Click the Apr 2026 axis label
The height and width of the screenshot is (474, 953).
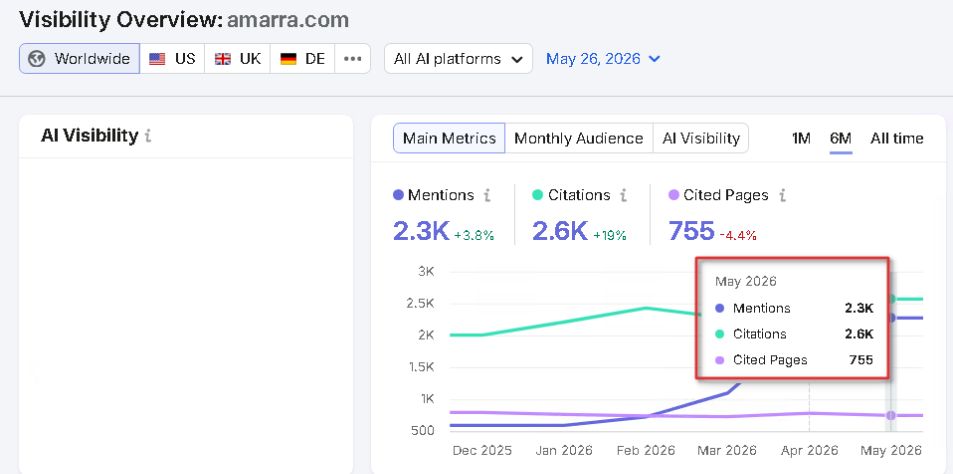tap(809, 450)
